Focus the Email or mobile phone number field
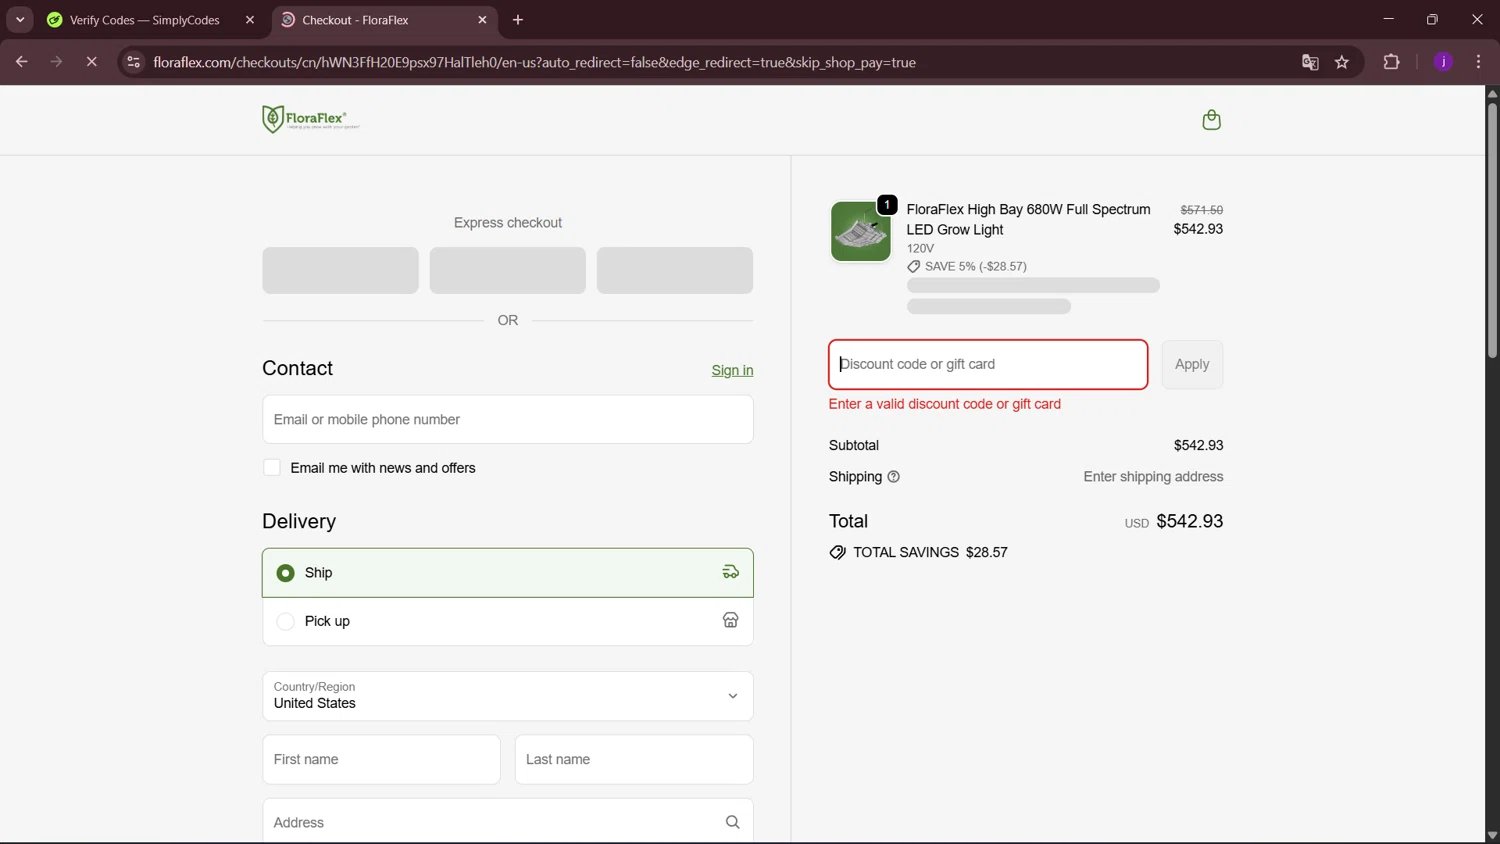Viewport: 1500px width, 844px height. (x=508, y=419)
